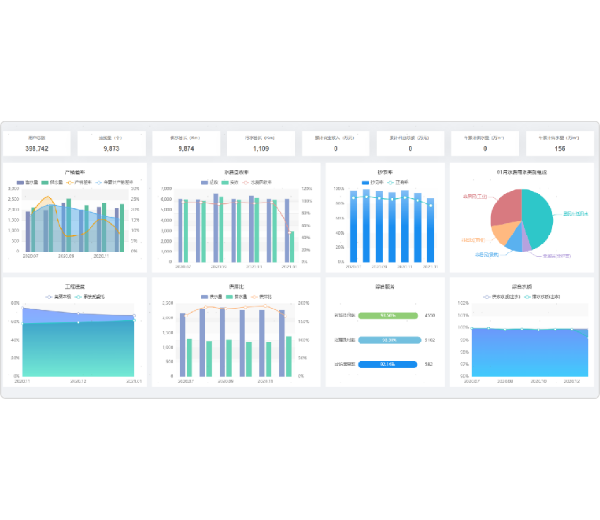Click cyan line legend icon in third top chart
Screen dimensions: 600x520
391,182
